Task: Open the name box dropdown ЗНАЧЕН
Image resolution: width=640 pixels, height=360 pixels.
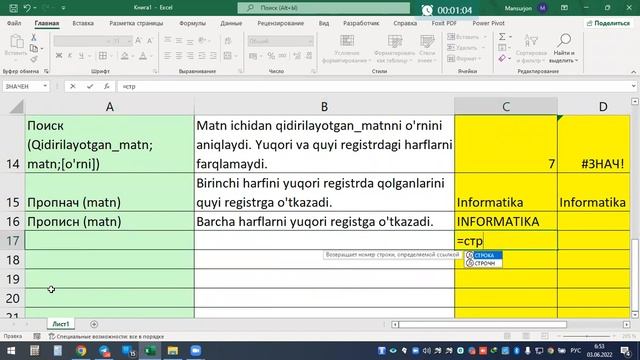Action: click(45, 86)
